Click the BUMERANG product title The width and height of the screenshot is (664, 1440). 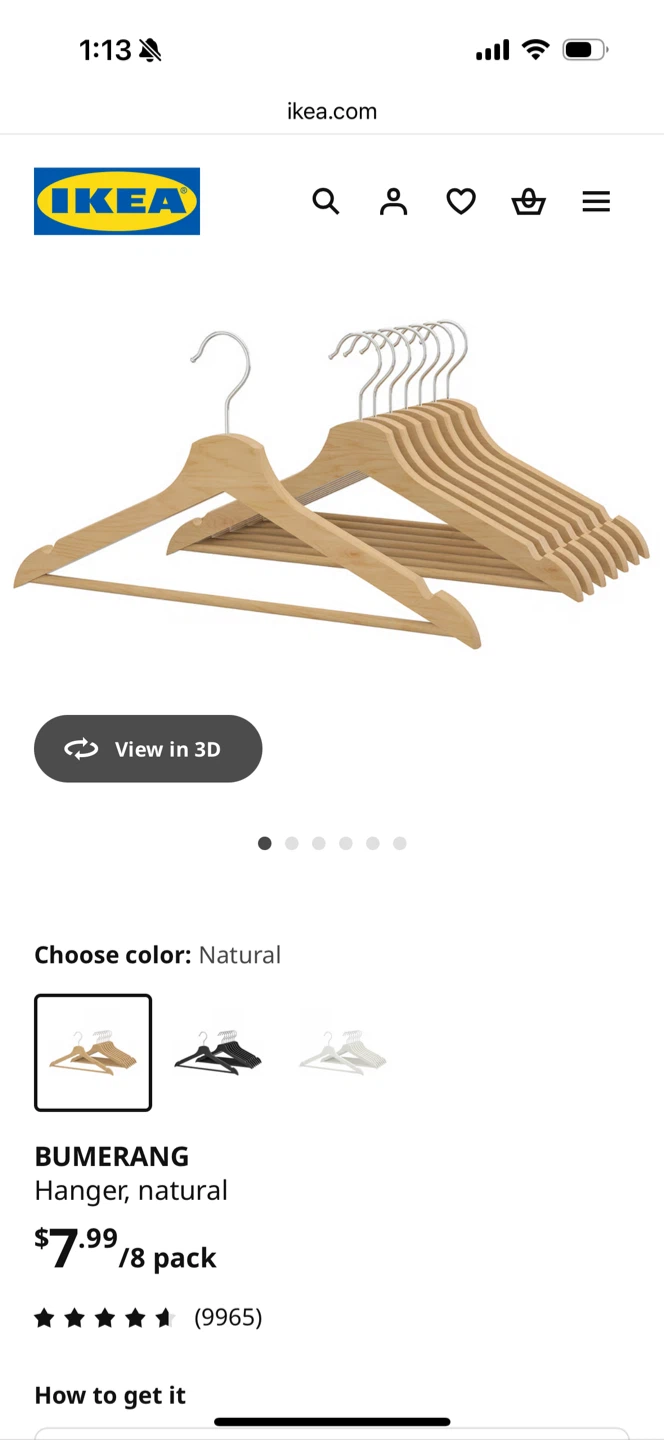click(112, 1156)
